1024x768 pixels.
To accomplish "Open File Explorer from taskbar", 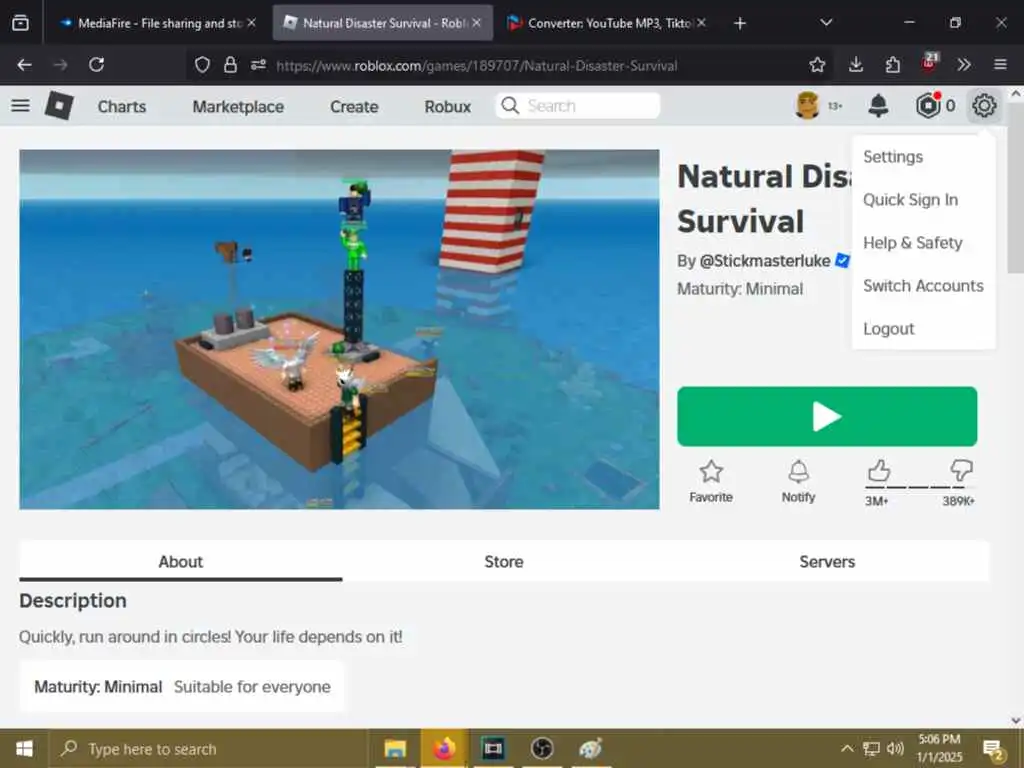I will point(395,749).
